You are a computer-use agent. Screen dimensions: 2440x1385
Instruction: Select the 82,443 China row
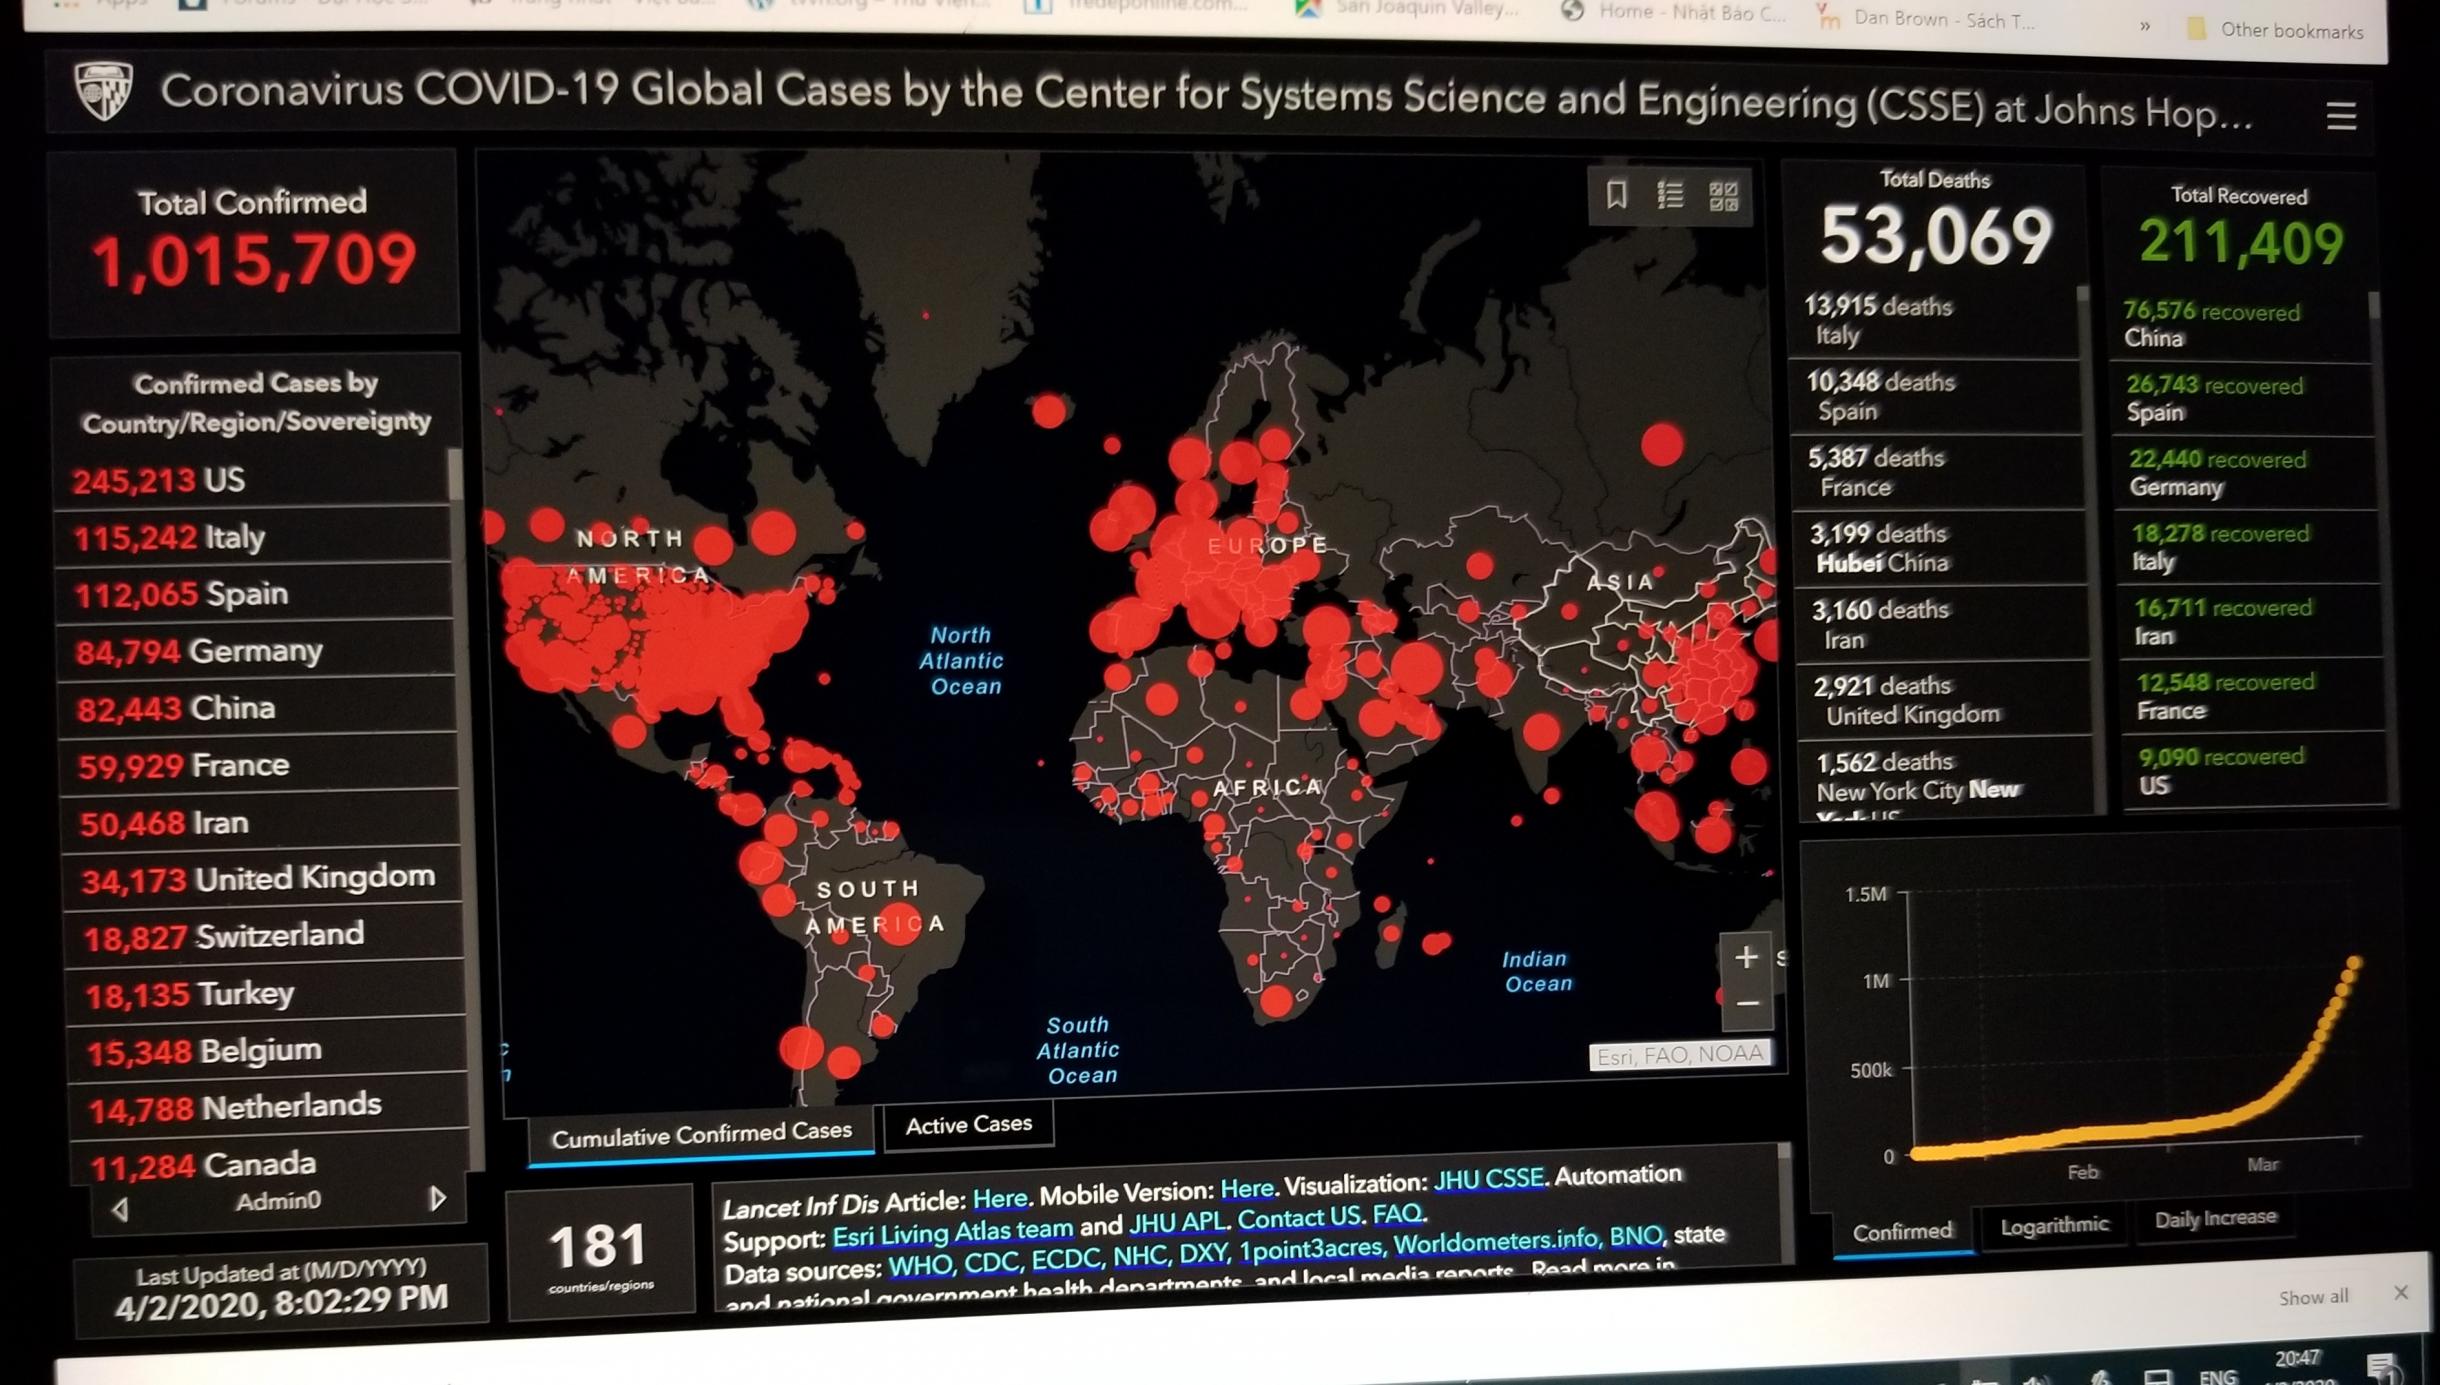258,708
